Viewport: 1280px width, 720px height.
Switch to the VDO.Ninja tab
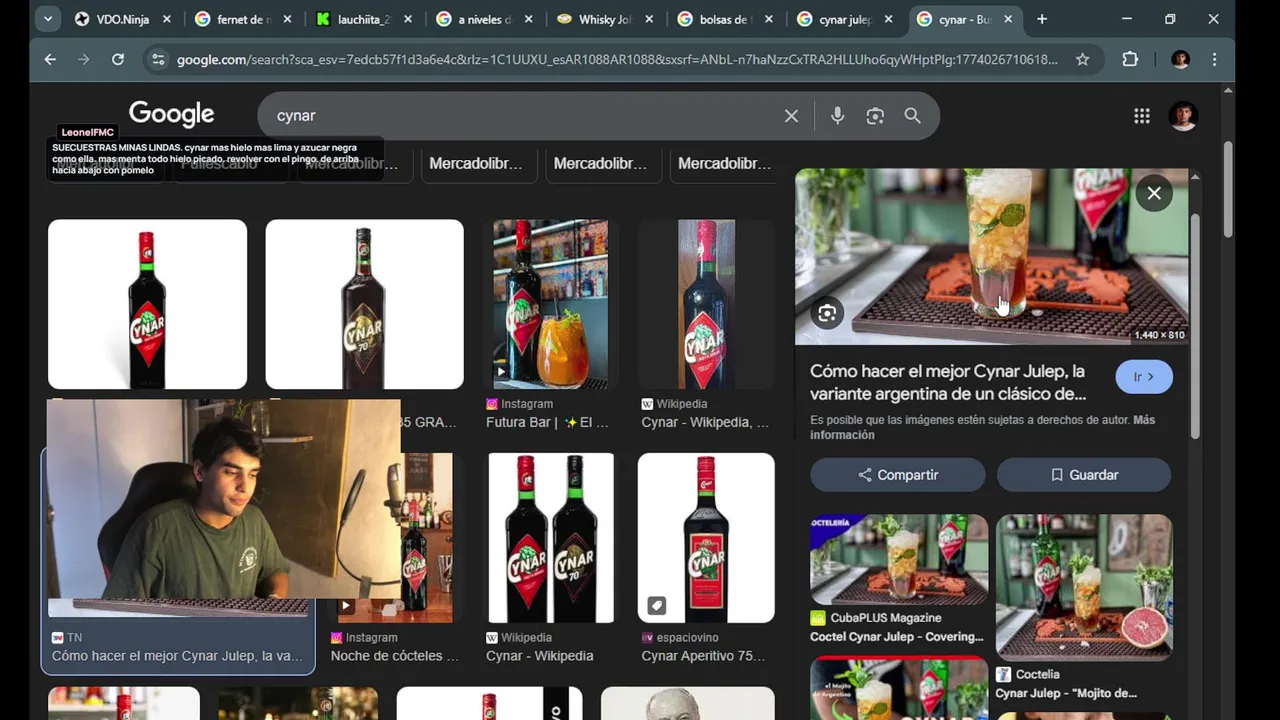(123, 19)
